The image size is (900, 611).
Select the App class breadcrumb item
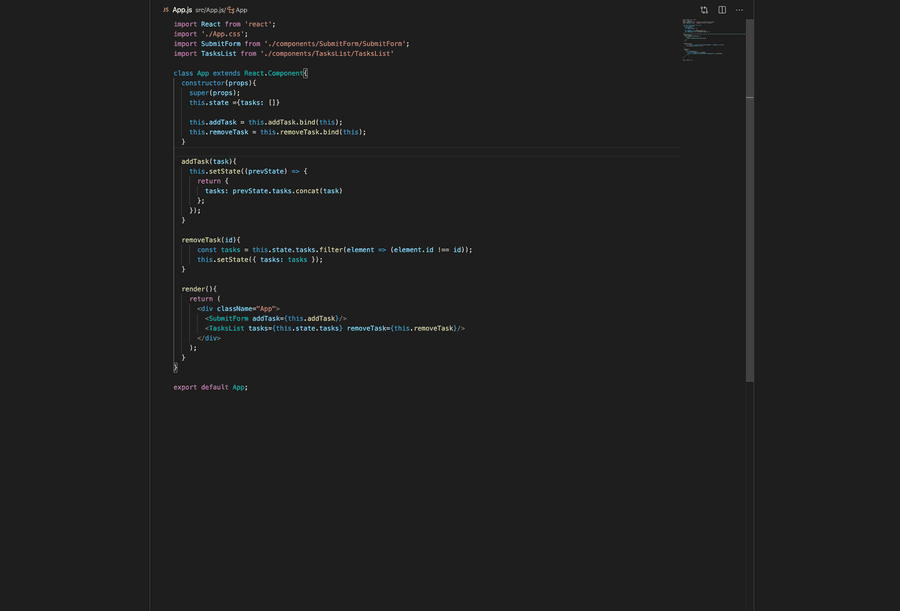pos(242,10)
